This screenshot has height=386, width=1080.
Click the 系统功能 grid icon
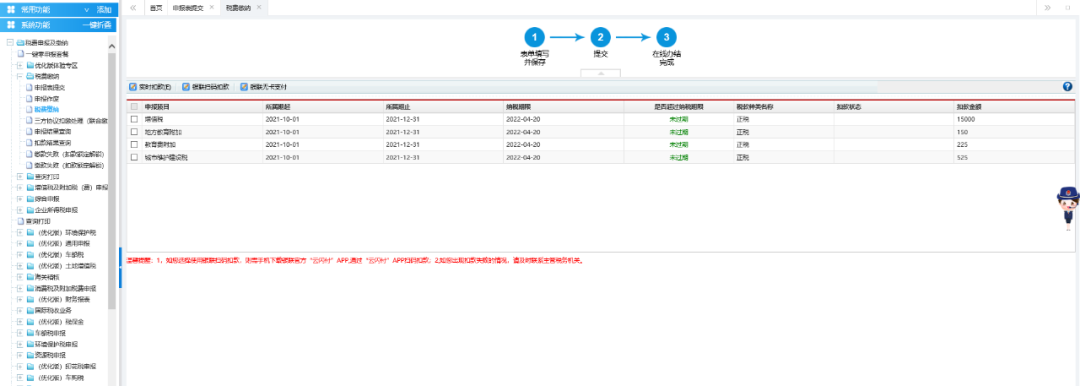[x=11, y=25]
